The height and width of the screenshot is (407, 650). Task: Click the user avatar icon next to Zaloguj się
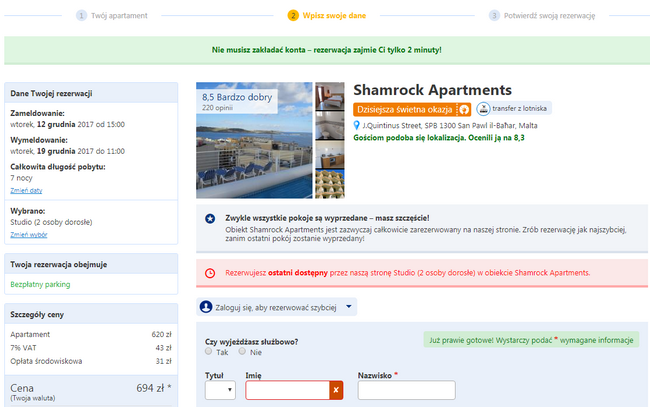(206, 307)
